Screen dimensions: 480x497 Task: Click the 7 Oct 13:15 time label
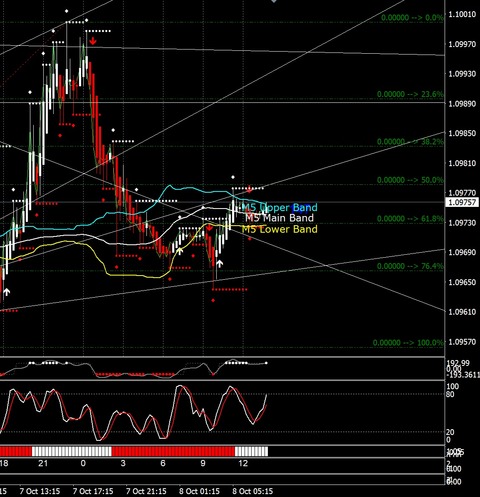pos(40,491)
